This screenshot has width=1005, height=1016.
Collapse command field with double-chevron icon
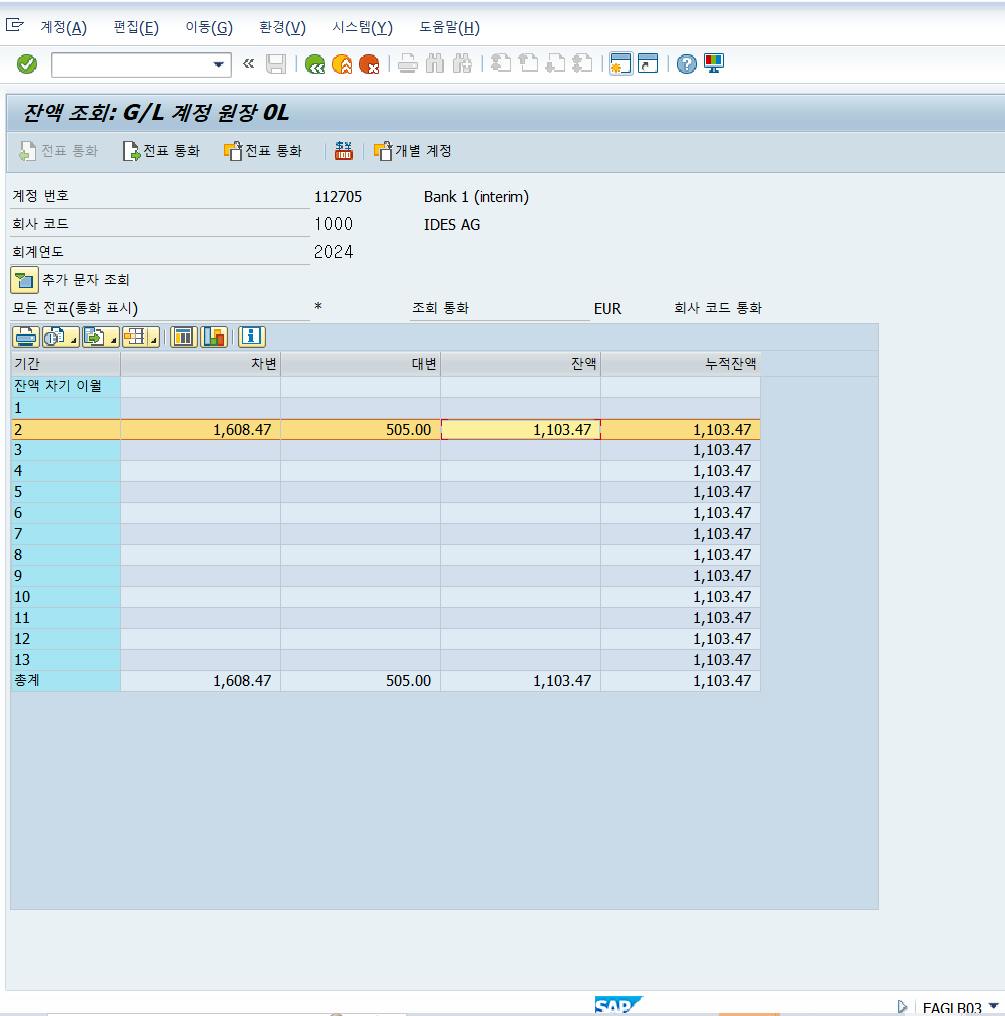pos(249,64)
